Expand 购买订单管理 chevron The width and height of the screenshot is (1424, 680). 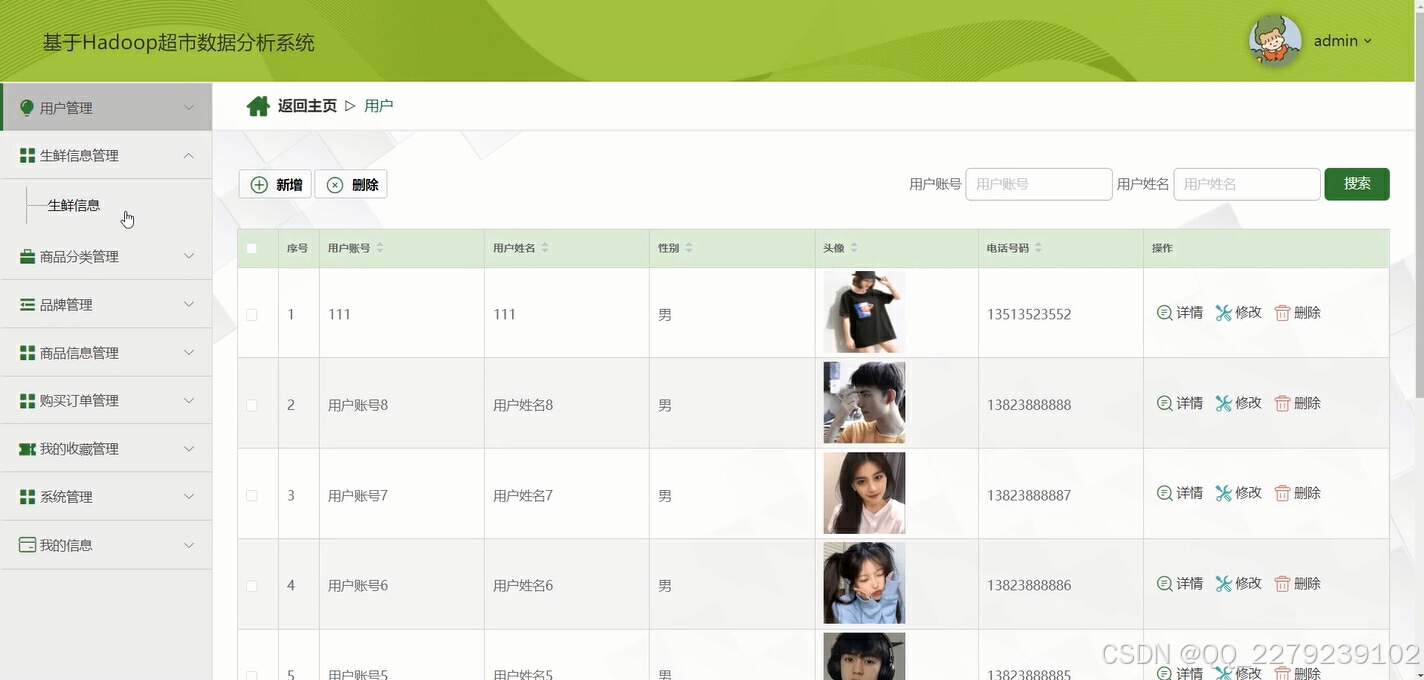pyautogui.click(x=189, y=401)
